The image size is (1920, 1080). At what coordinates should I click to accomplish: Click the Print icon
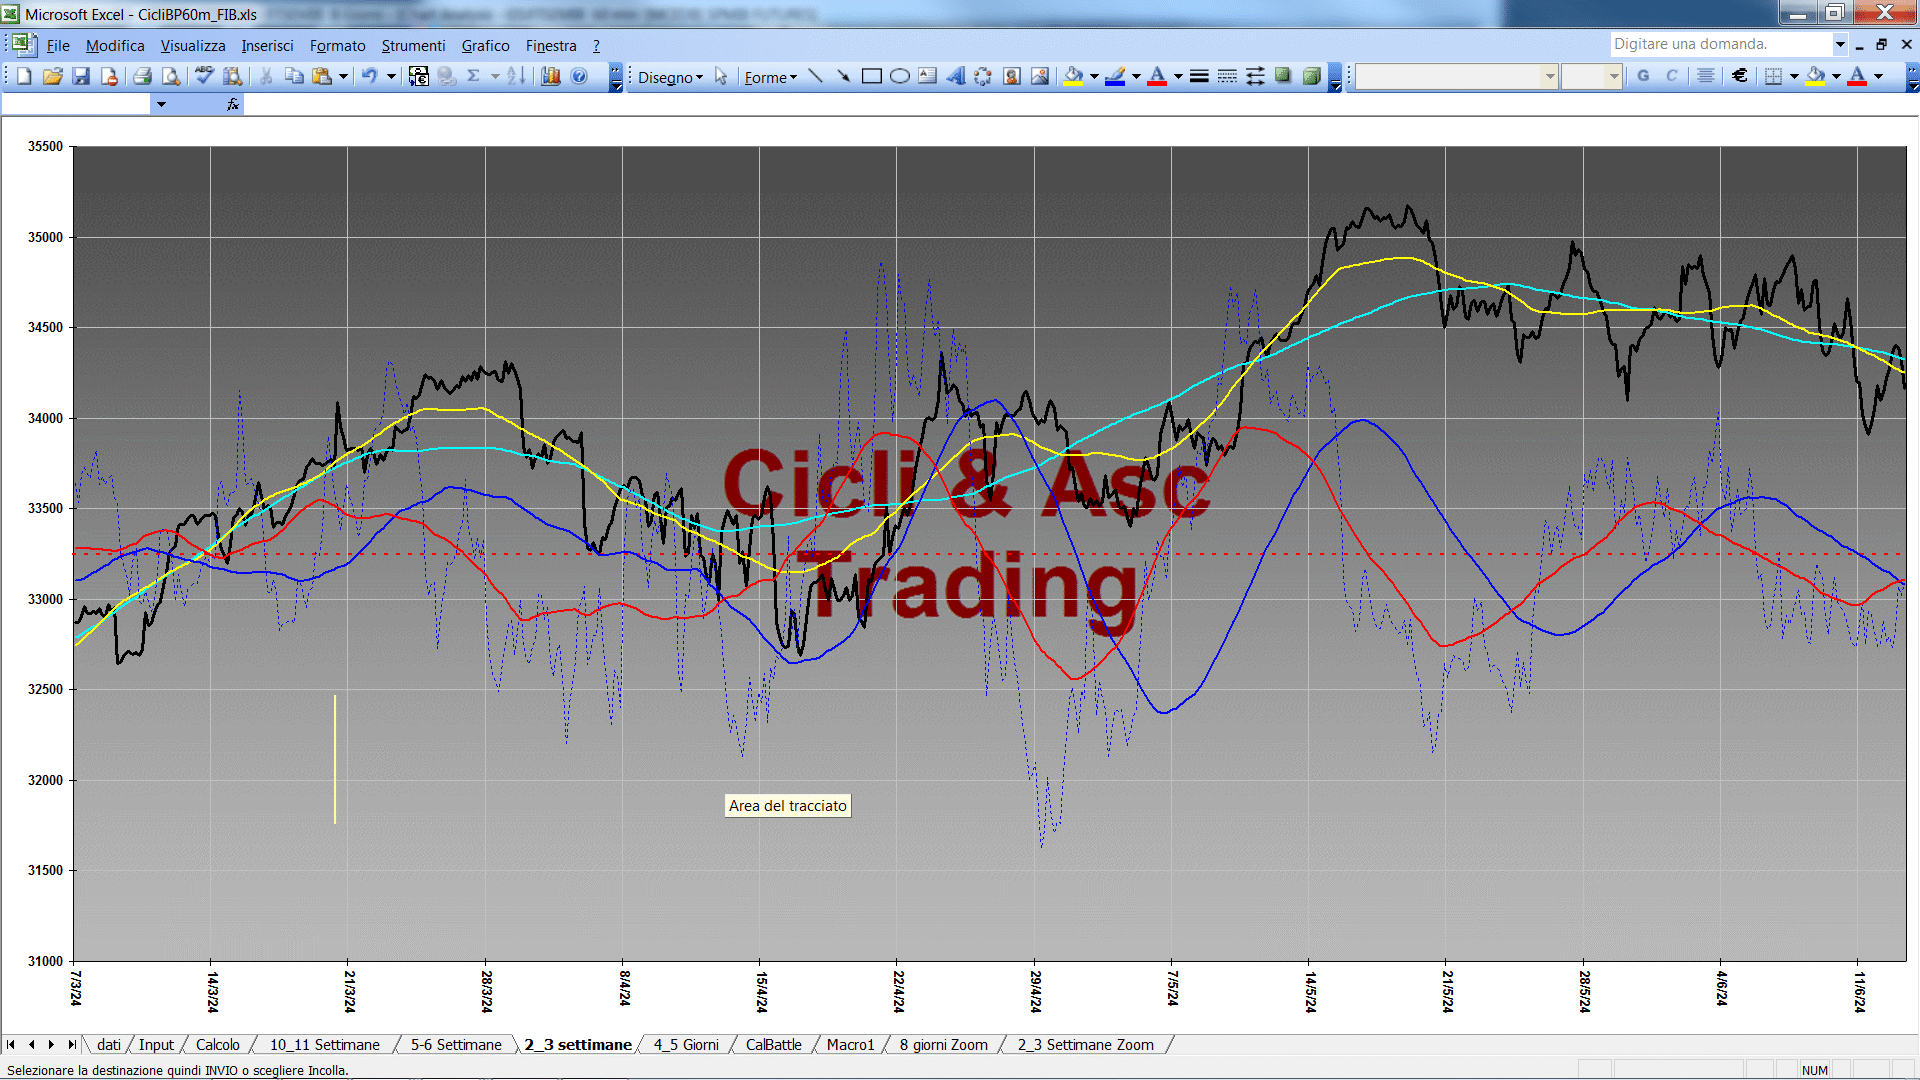click(x=142, y=76)
